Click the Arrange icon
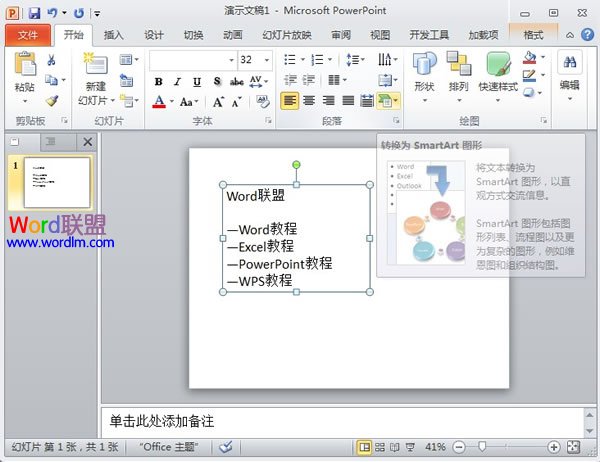The image size is (600, 462). [x=459, y=64]
